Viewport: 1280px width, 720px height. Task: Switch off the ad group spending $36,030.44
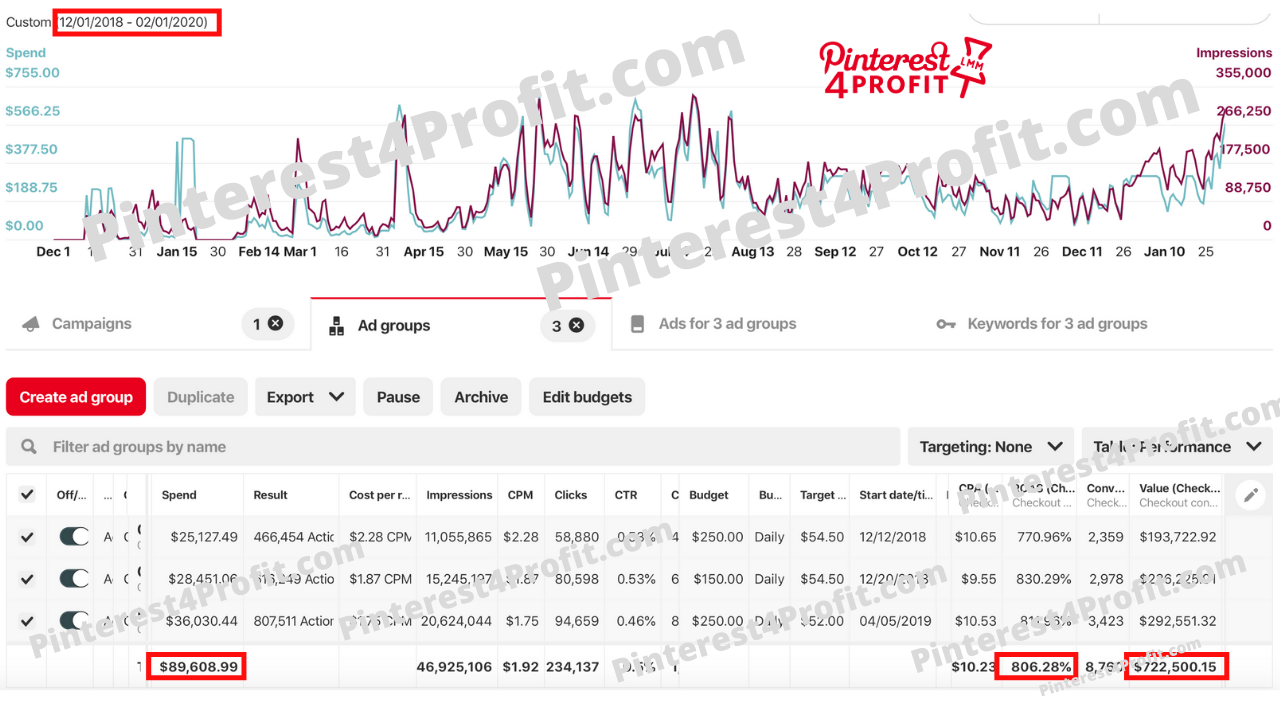74,621
